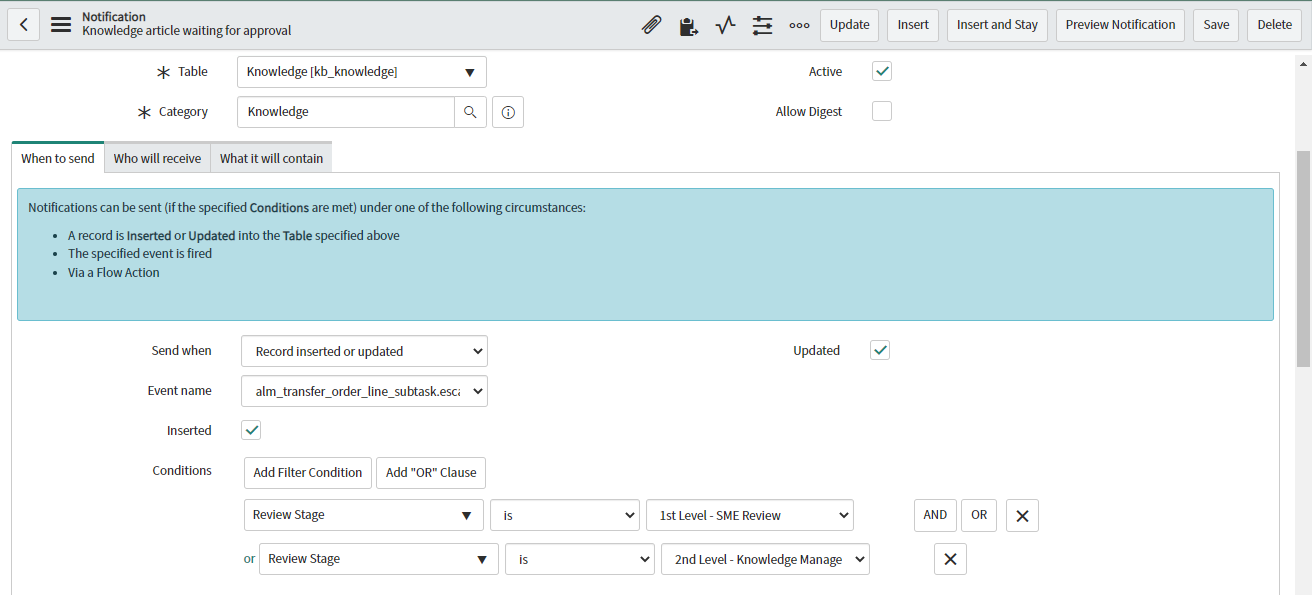Open first condition Review Stage field dropdown
This screenshot has width=1312, height=595.
coord(364,515)
